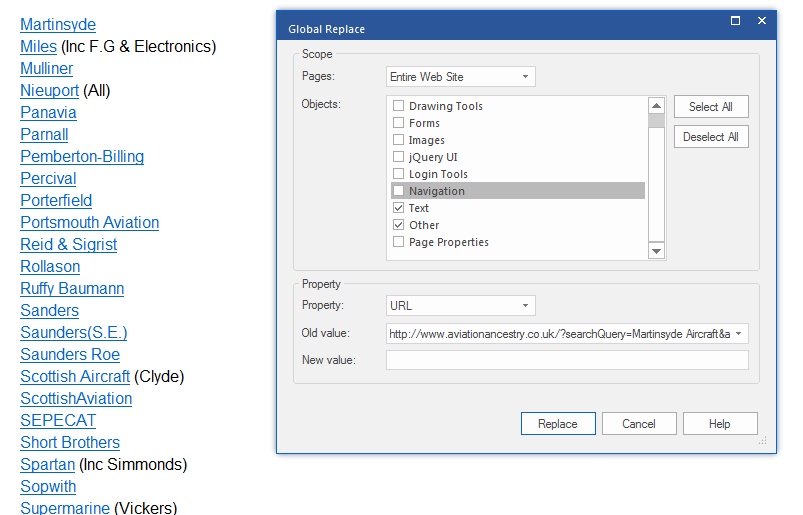Viewport: 803px width, 515px height.
Task: Tick the Drawing Tools checkbox
Action: [x=398, y=106]
